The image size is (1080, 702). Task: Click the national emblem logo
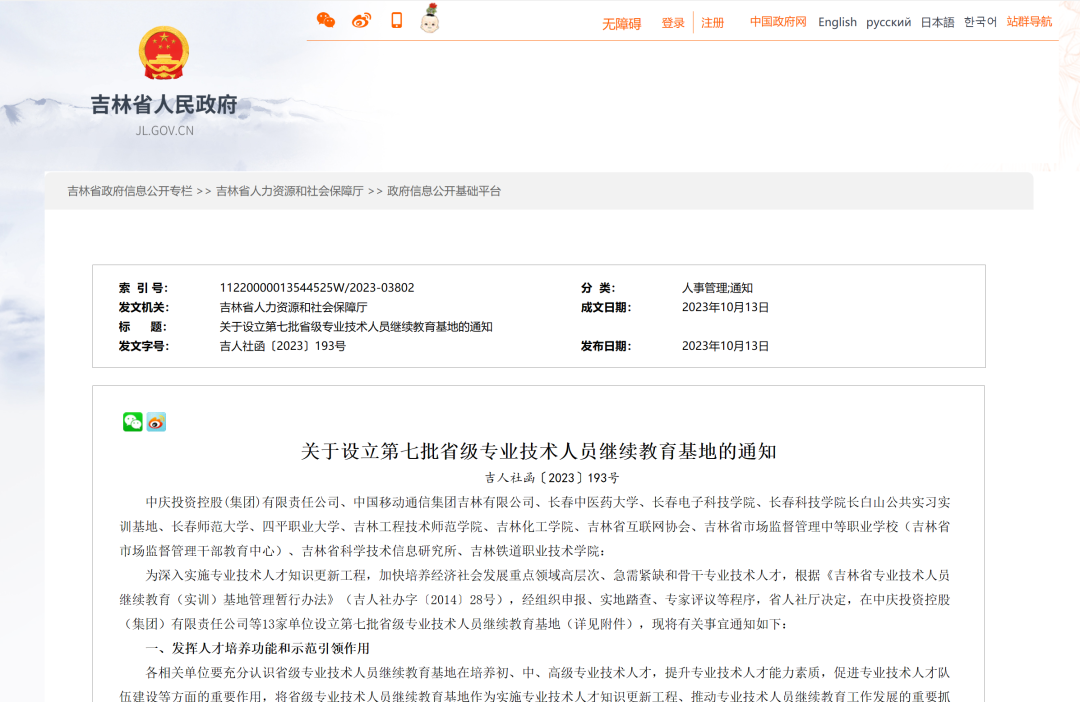click(x=164, y=53)
